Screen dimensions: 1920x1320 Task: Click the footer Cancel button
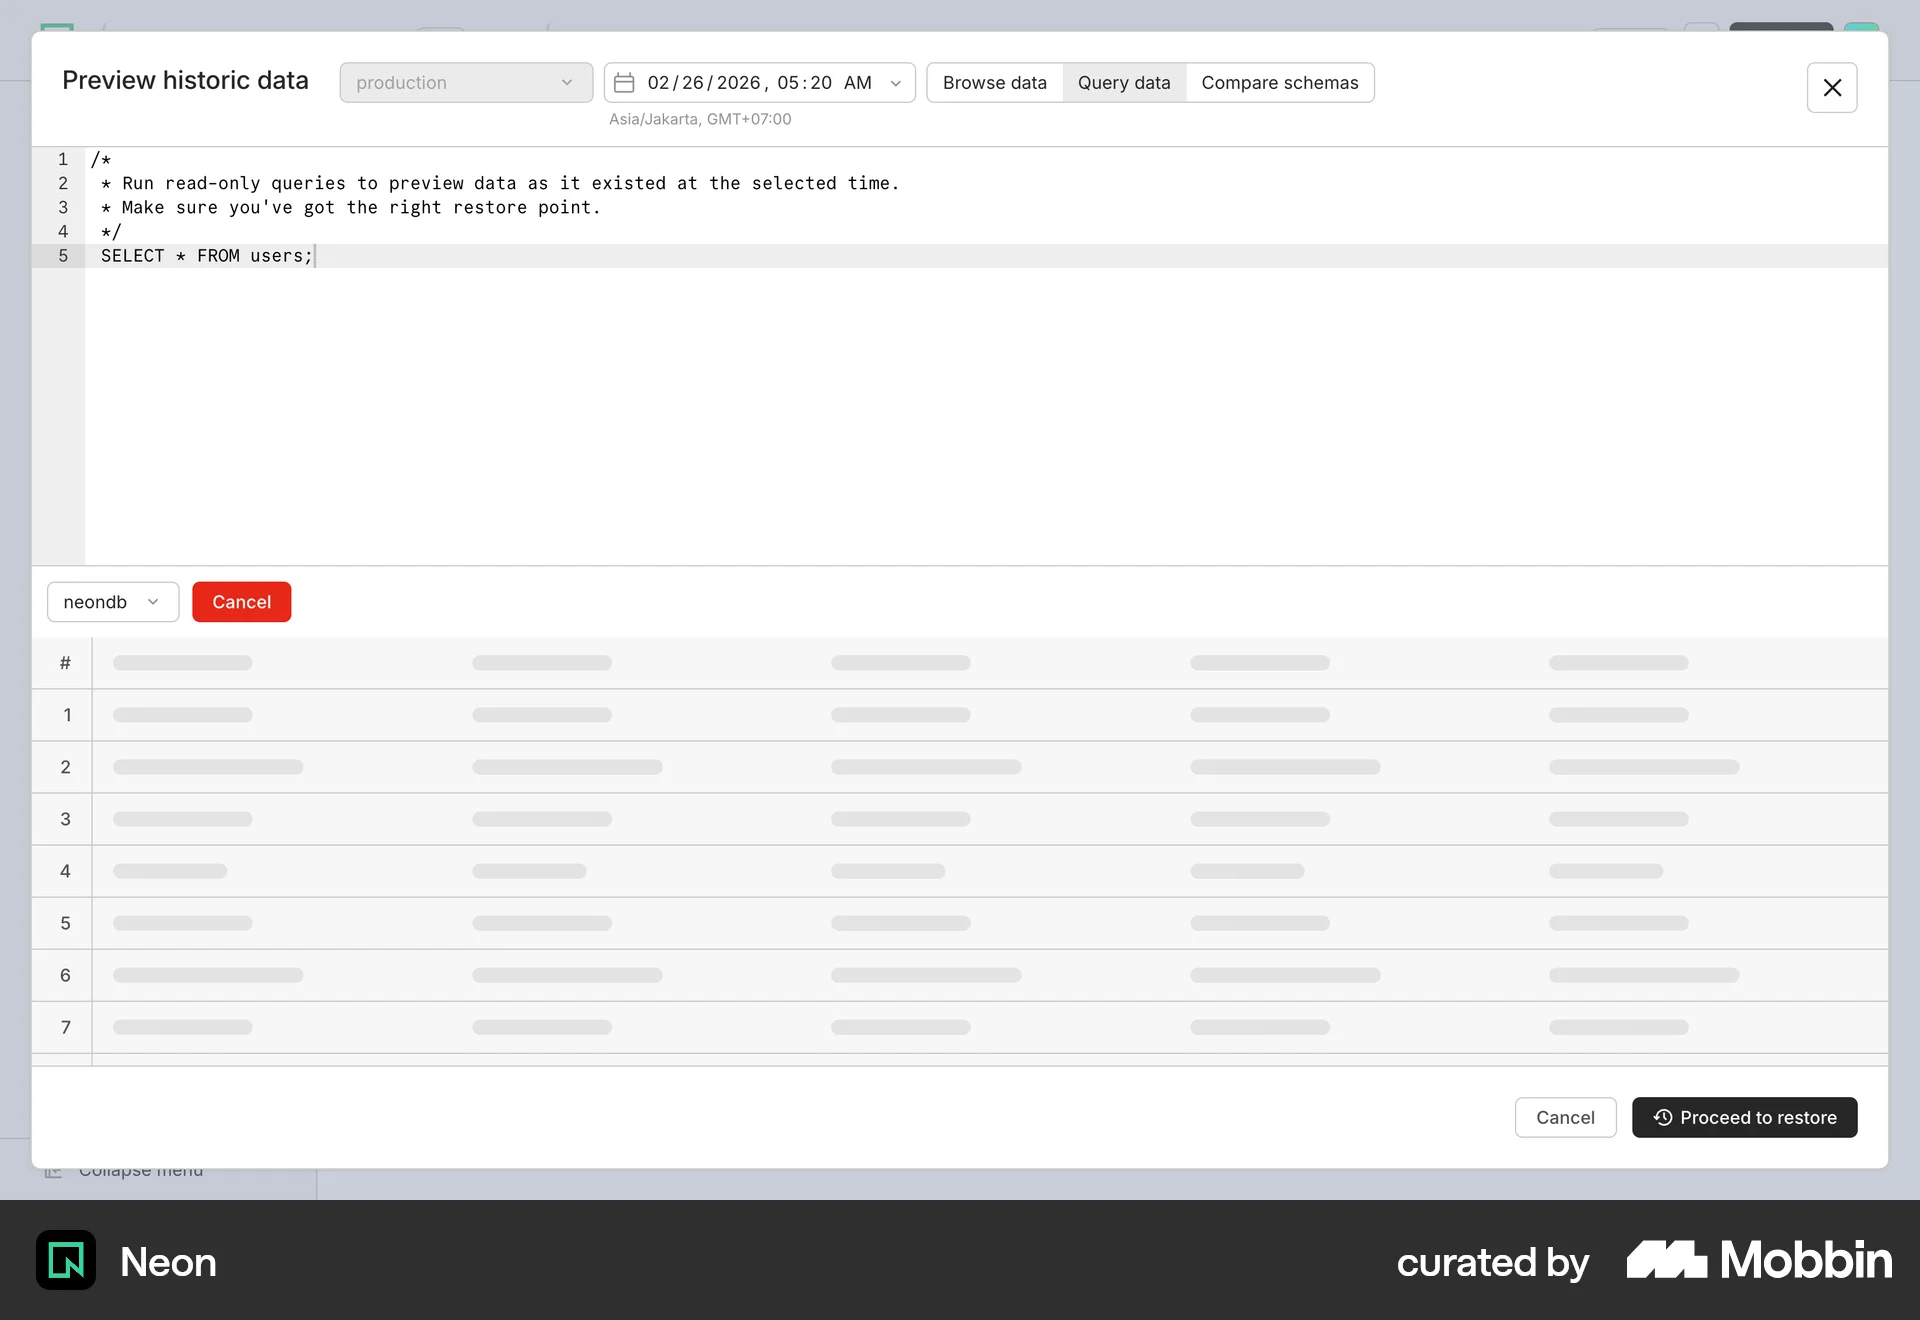pos(1565,1118)
